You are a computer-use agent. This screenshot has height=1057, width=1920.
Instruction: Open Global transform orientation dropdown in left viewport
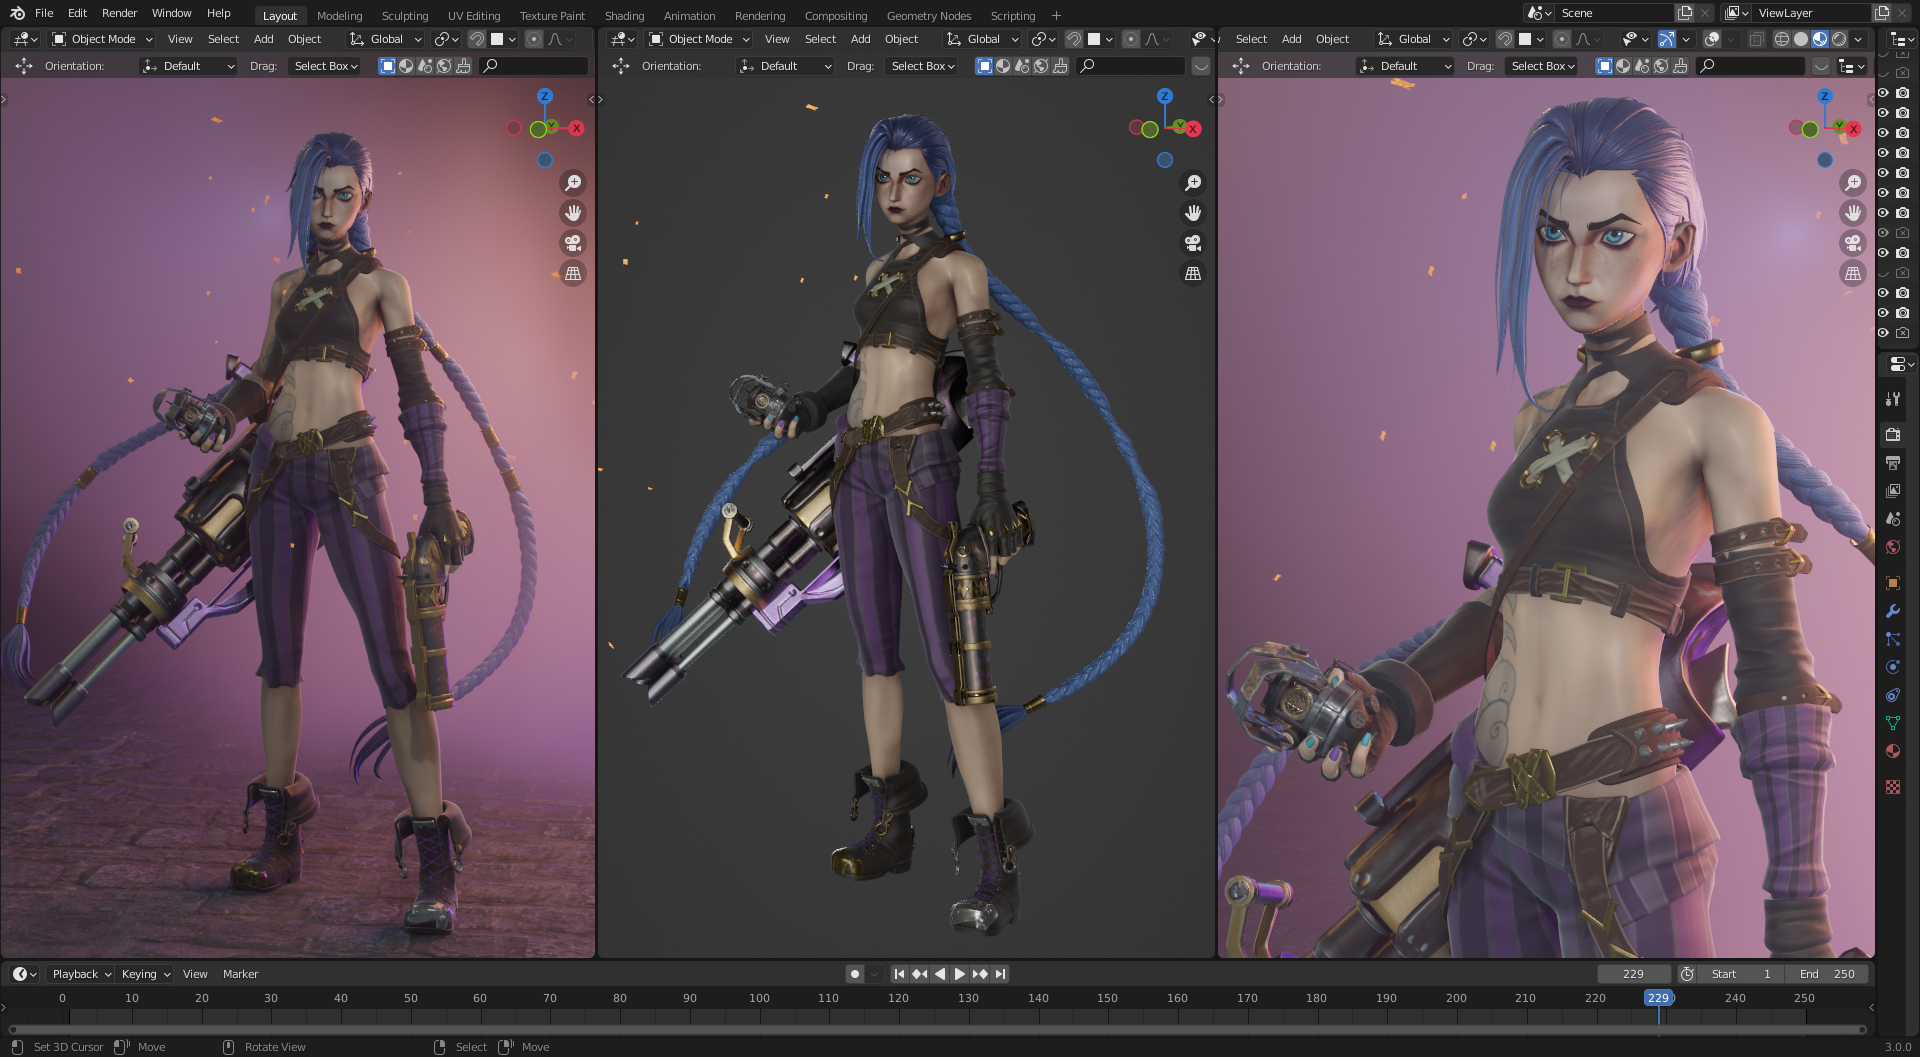tap(386, 39)
